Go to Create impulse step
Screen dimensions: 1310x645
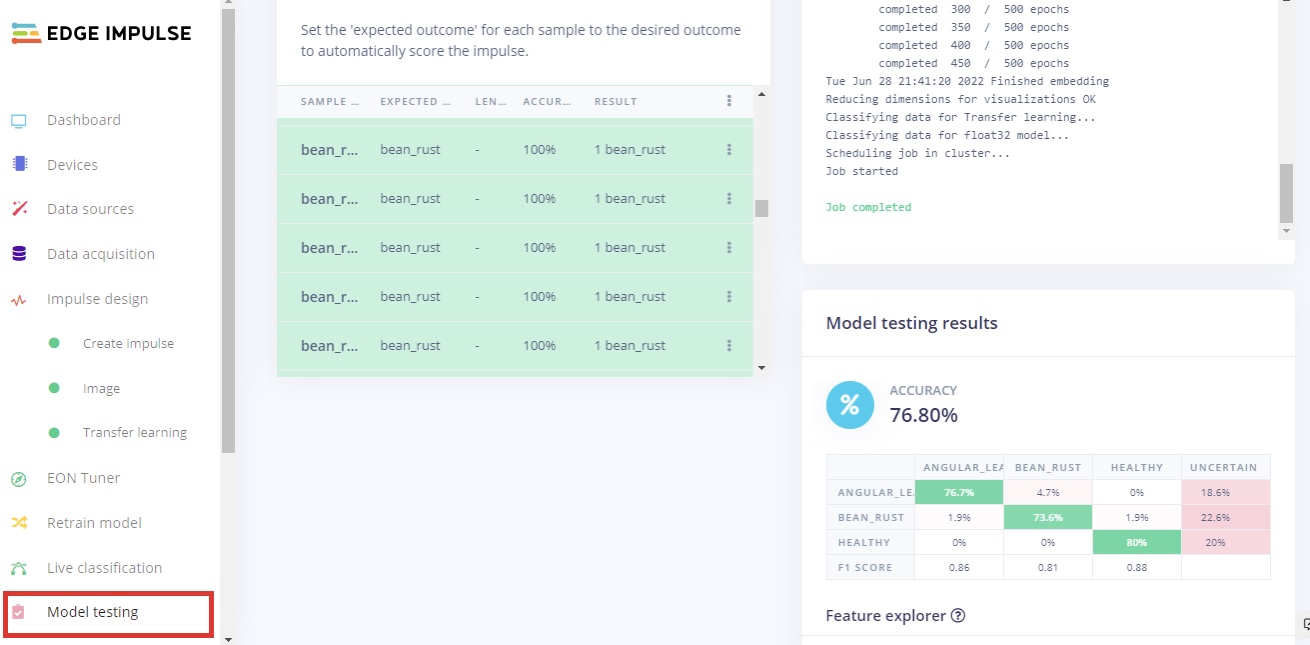[128, 344]
